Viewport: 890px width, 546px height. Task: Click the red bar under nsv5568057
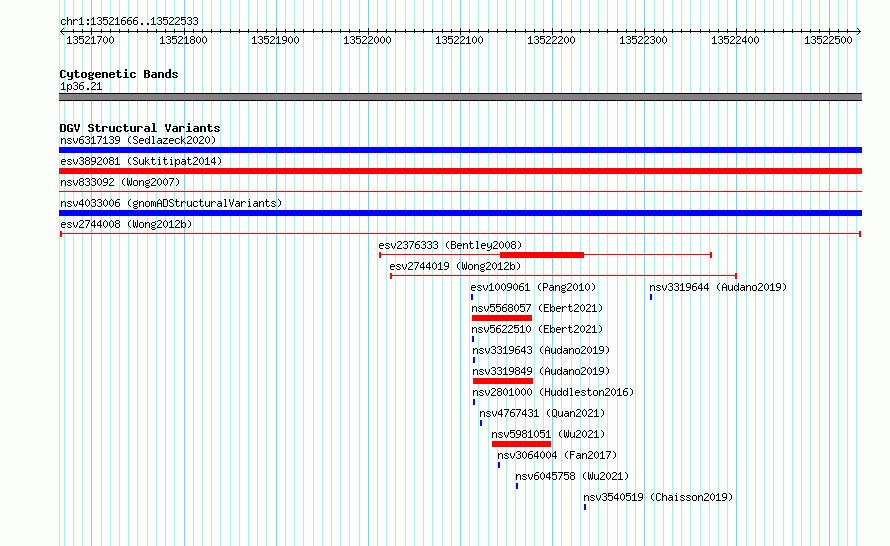(502, 318)
